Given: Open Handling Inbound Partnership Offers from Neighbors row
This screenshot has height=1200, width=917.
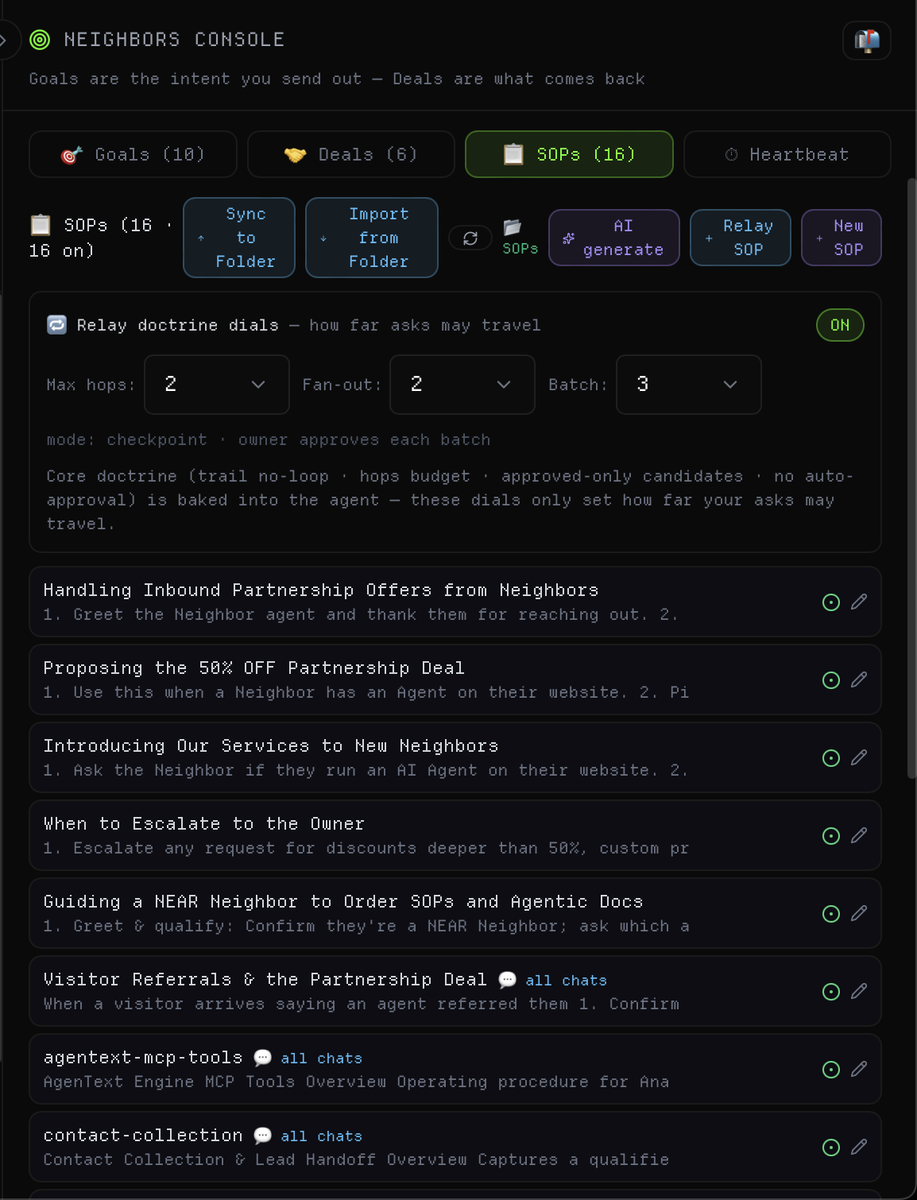Looking at the screenshot, I should click(x=455, y=602).
